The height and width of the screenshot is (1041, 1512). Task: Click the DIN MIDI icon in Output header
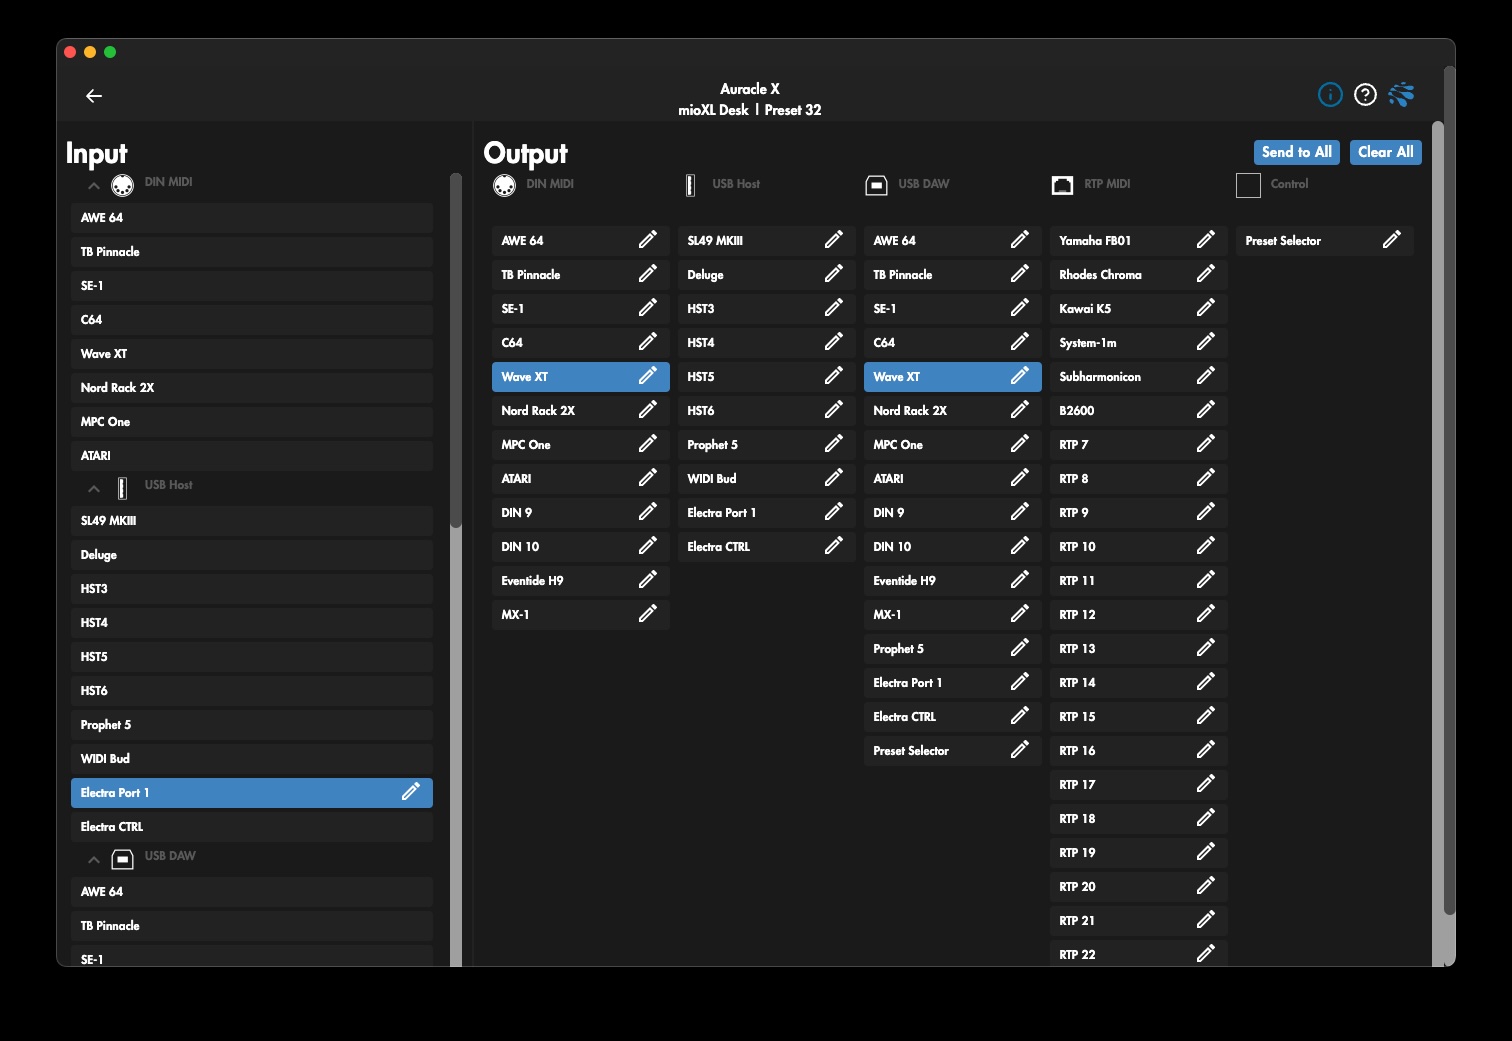pos(503,183)
